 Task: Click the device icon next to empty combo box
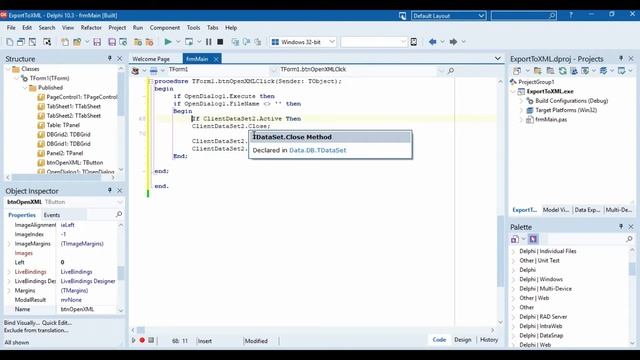(x=413, y=42)
